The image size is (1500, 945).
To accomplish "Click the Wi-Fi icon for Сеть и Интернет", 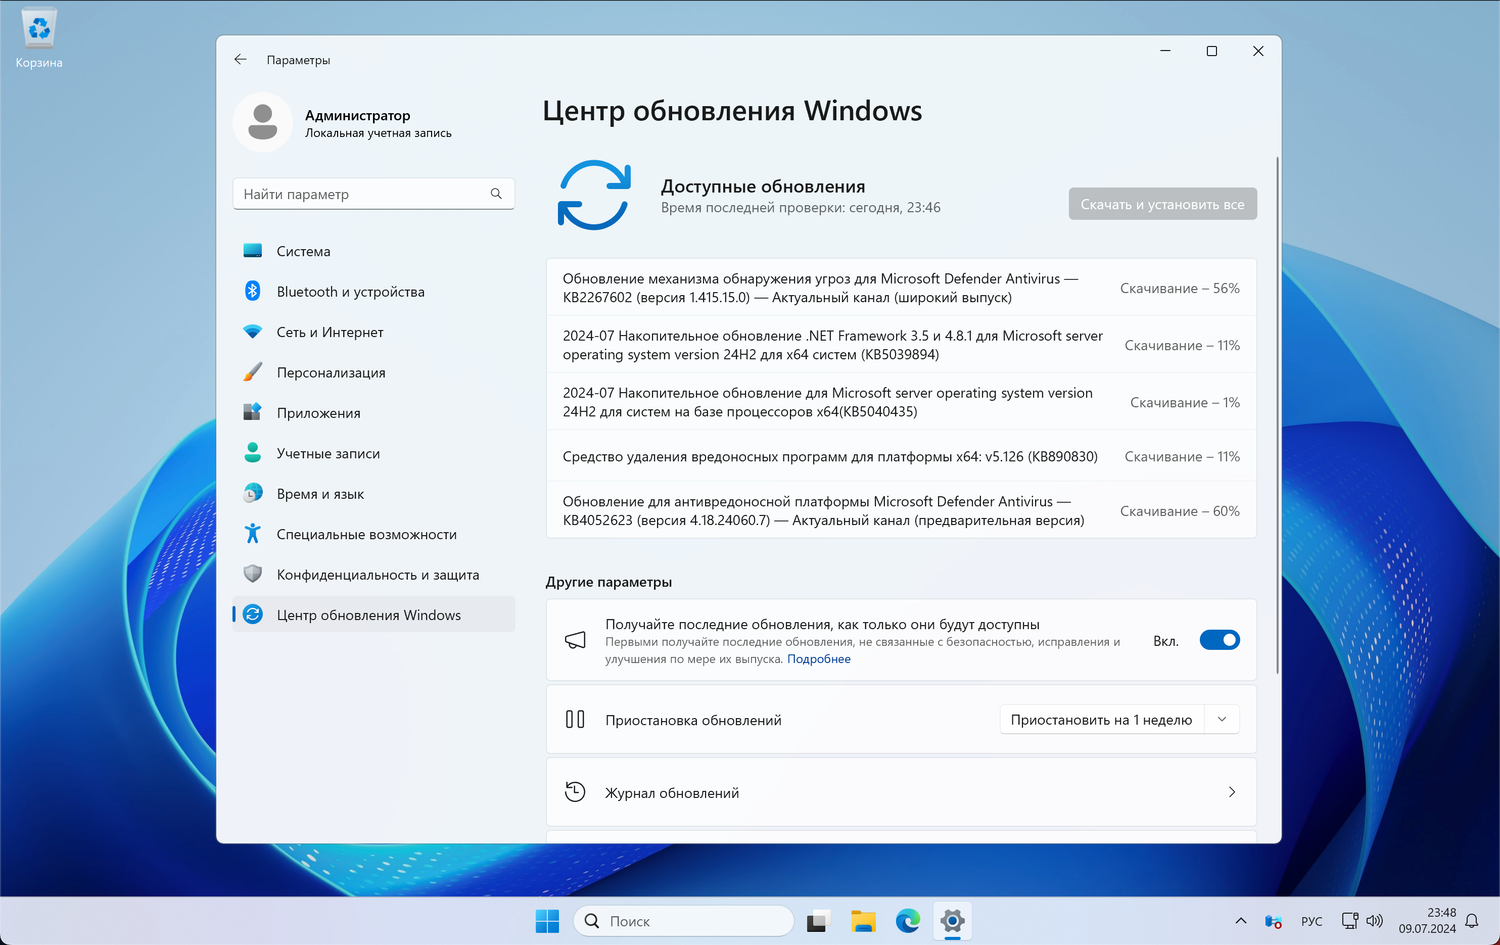I will pos(253,332).
